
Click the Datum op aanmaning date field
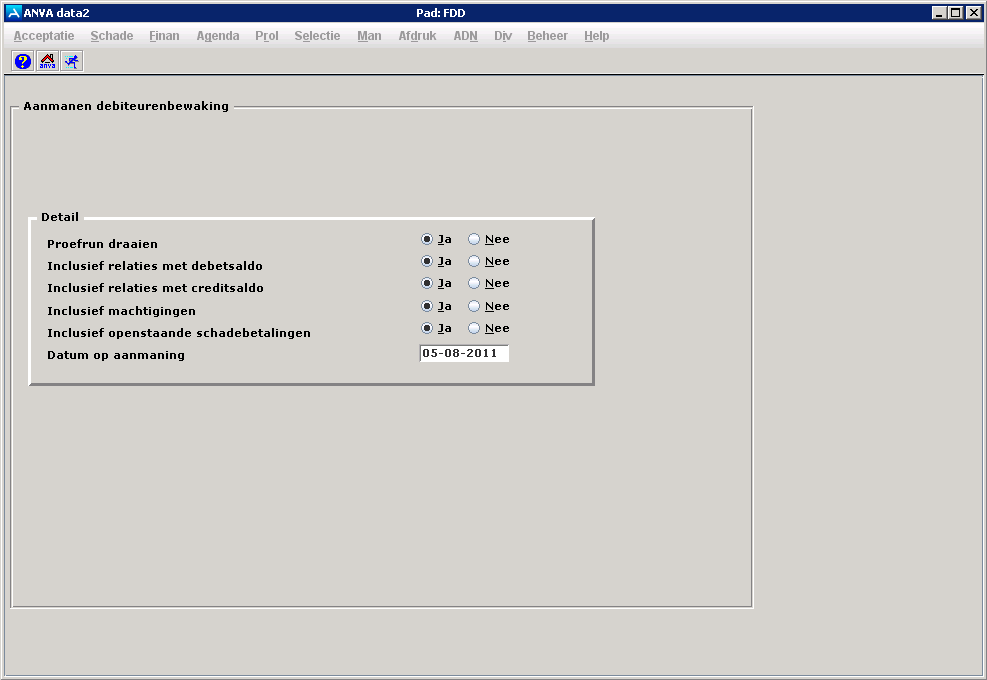[x=464, y=353]
